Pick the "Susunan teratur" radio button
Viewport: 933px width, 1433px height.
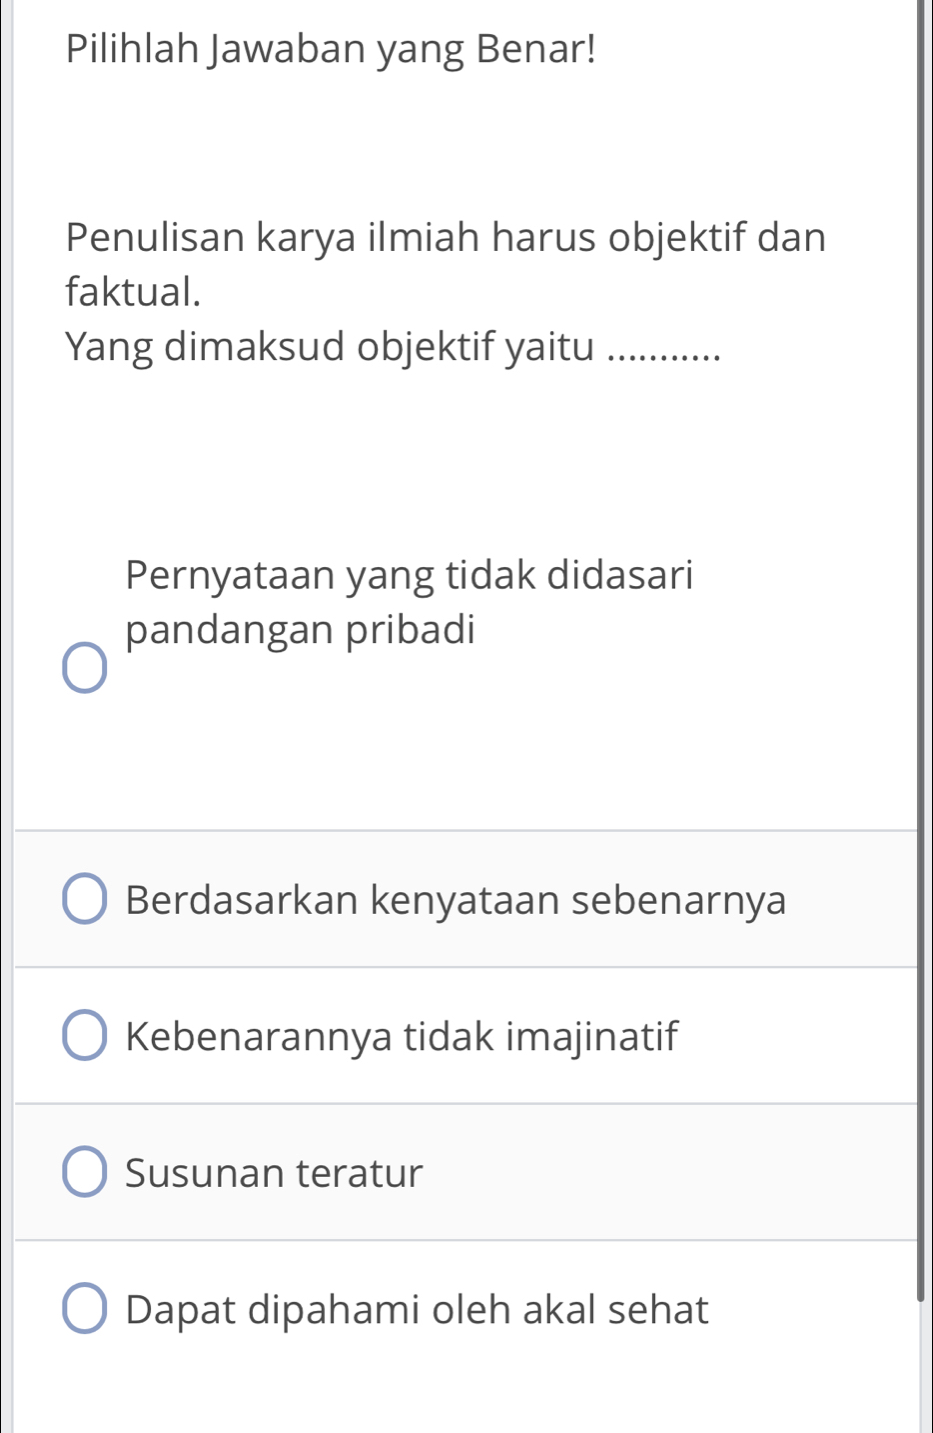85,1172
